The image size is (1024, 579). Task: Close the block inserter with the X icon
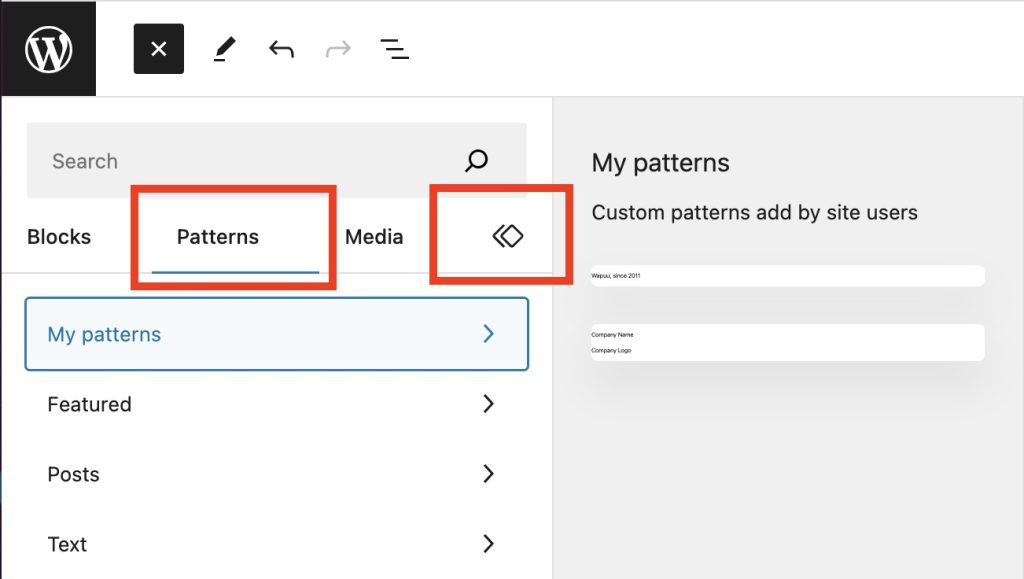pyautogui.click(x=158, y=47)
